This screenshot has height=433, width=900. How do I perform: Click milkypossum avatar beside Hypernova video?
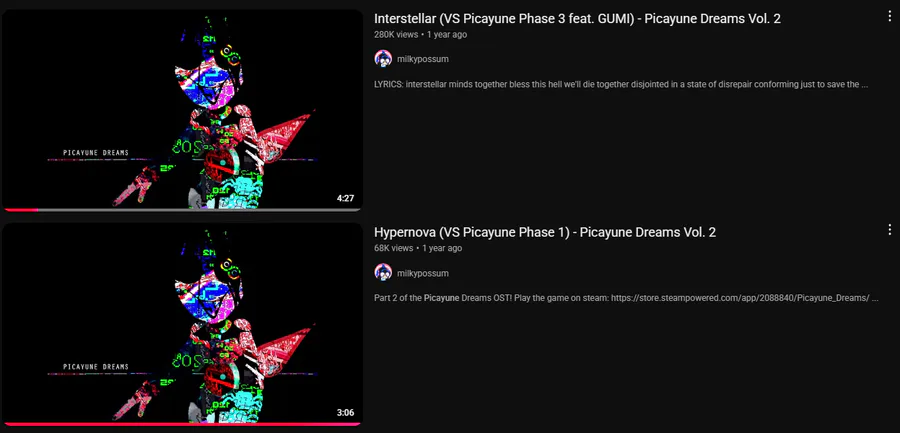point(383,272)
